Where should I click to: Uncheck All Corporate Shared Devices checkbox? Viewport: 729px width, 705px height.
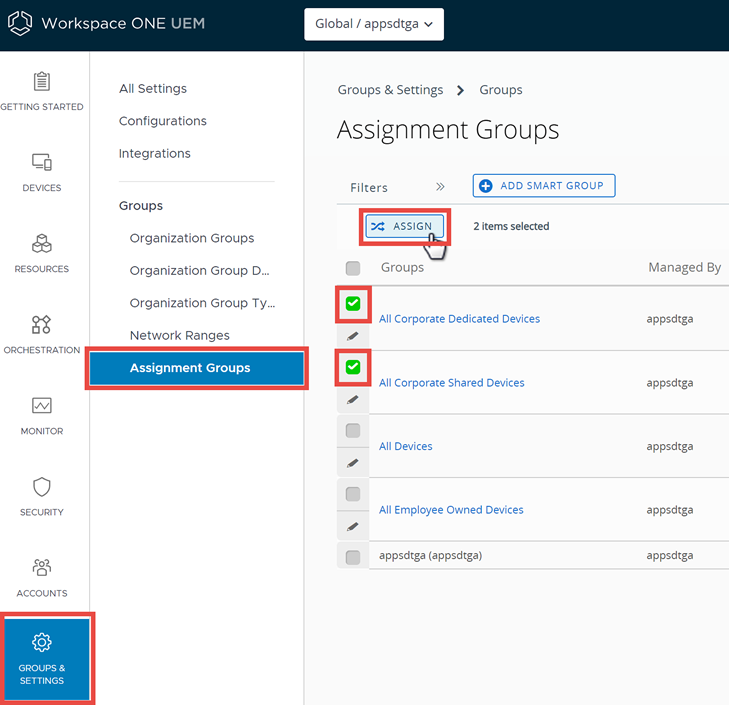[x=353, y=367]
